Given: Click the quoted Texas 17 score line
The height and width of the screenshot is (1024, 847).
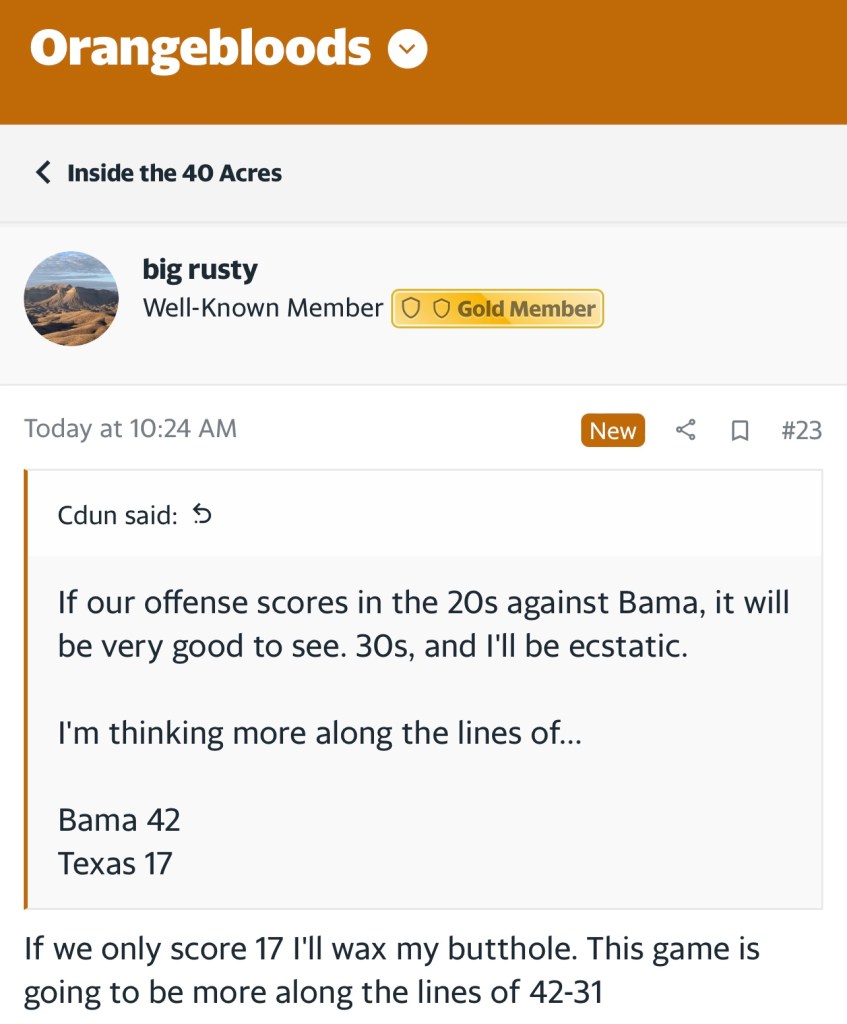Looking at the screenshot, I should tap(115, 863).
